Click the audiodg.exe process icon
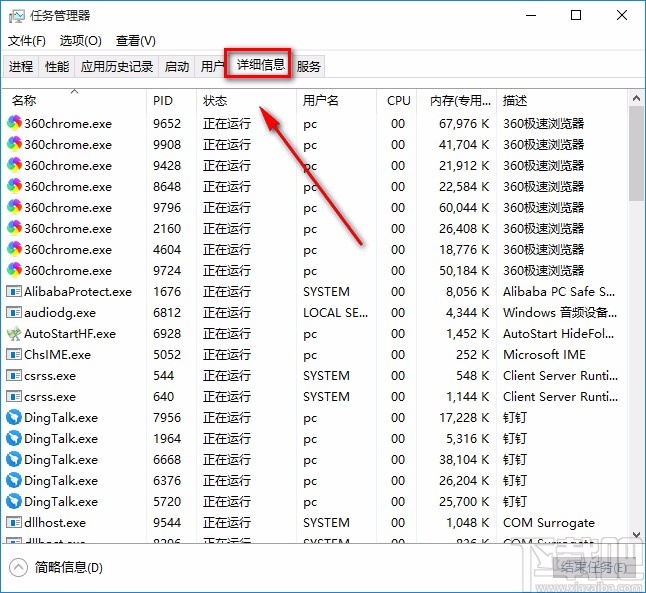The width and height of the screenshot is (646, 593). (x=14, y=313)
